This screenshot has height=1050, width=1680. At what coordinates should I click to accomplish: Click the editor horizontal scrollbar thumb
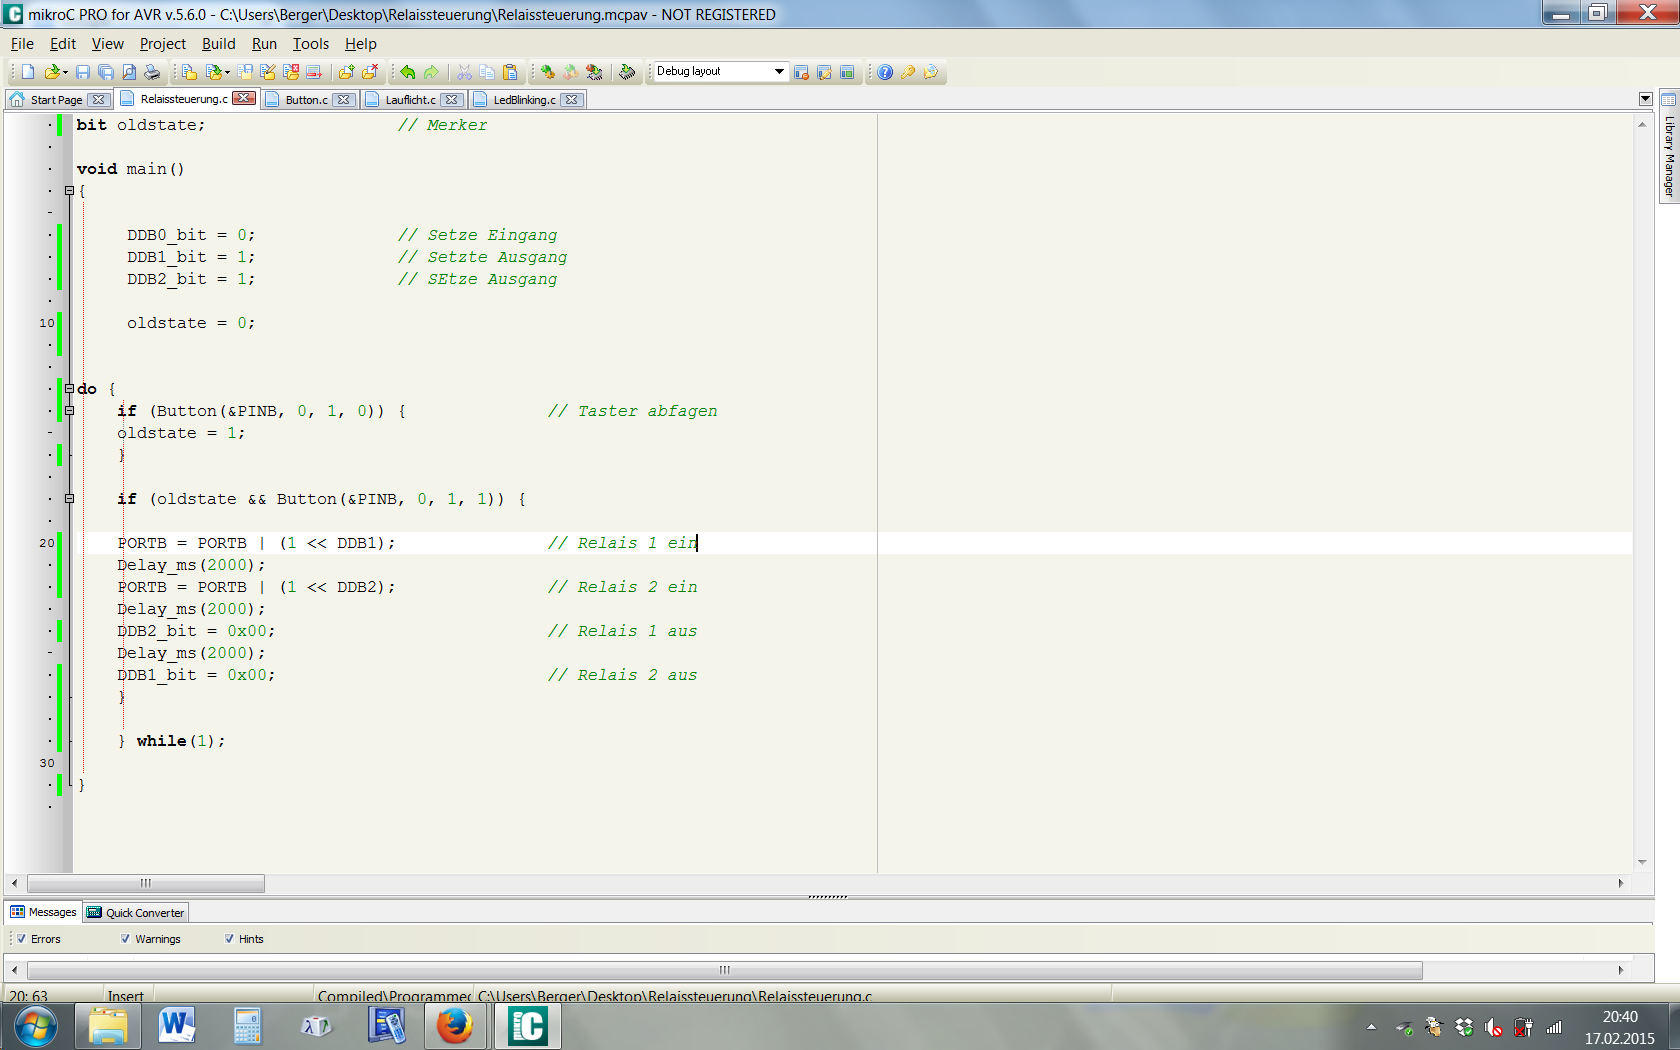click(146, 883)
